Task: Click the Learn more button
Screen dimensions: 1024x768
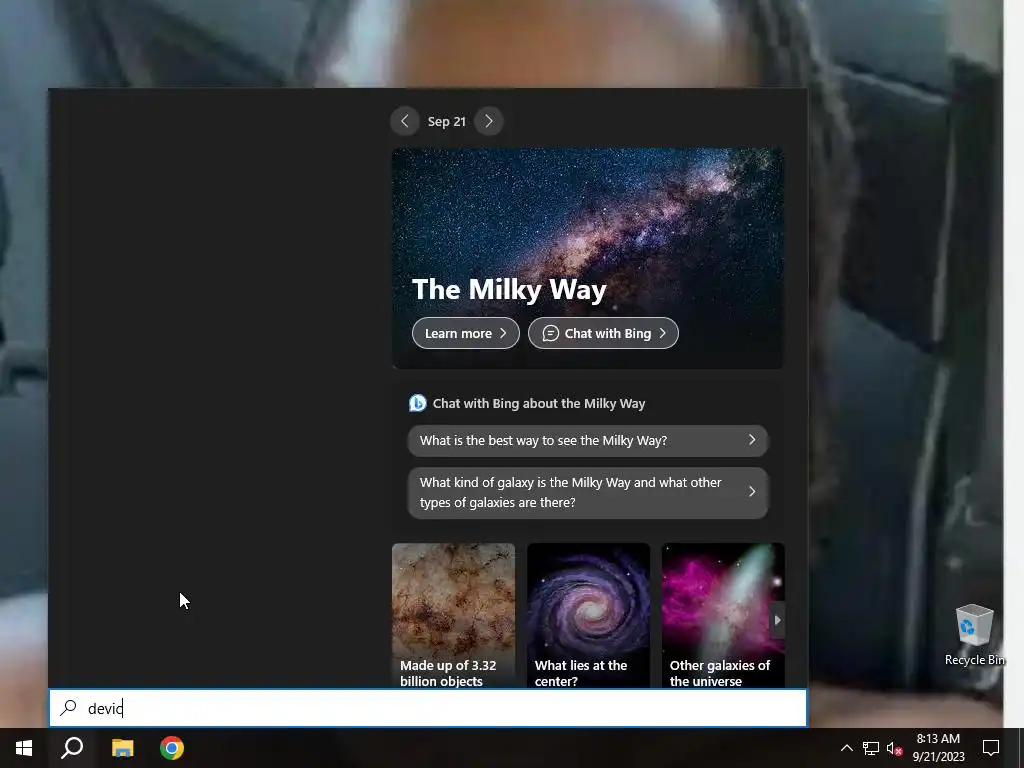Action: click(466, 333)
